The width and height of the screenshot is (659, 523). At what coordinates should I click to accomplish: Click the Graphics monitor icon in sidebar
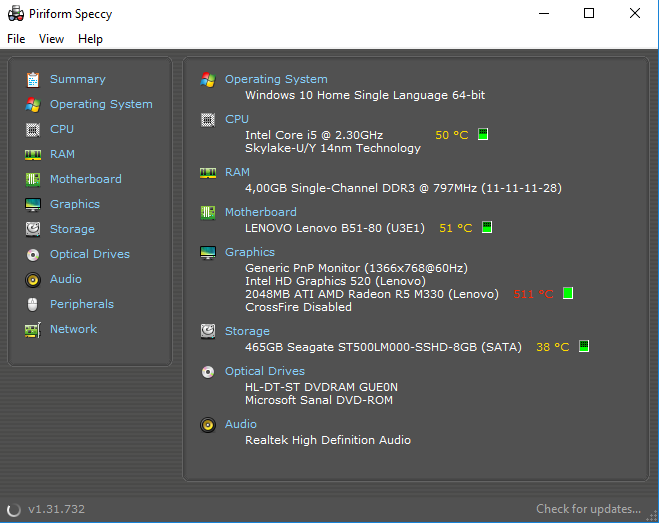coord(33,205)
